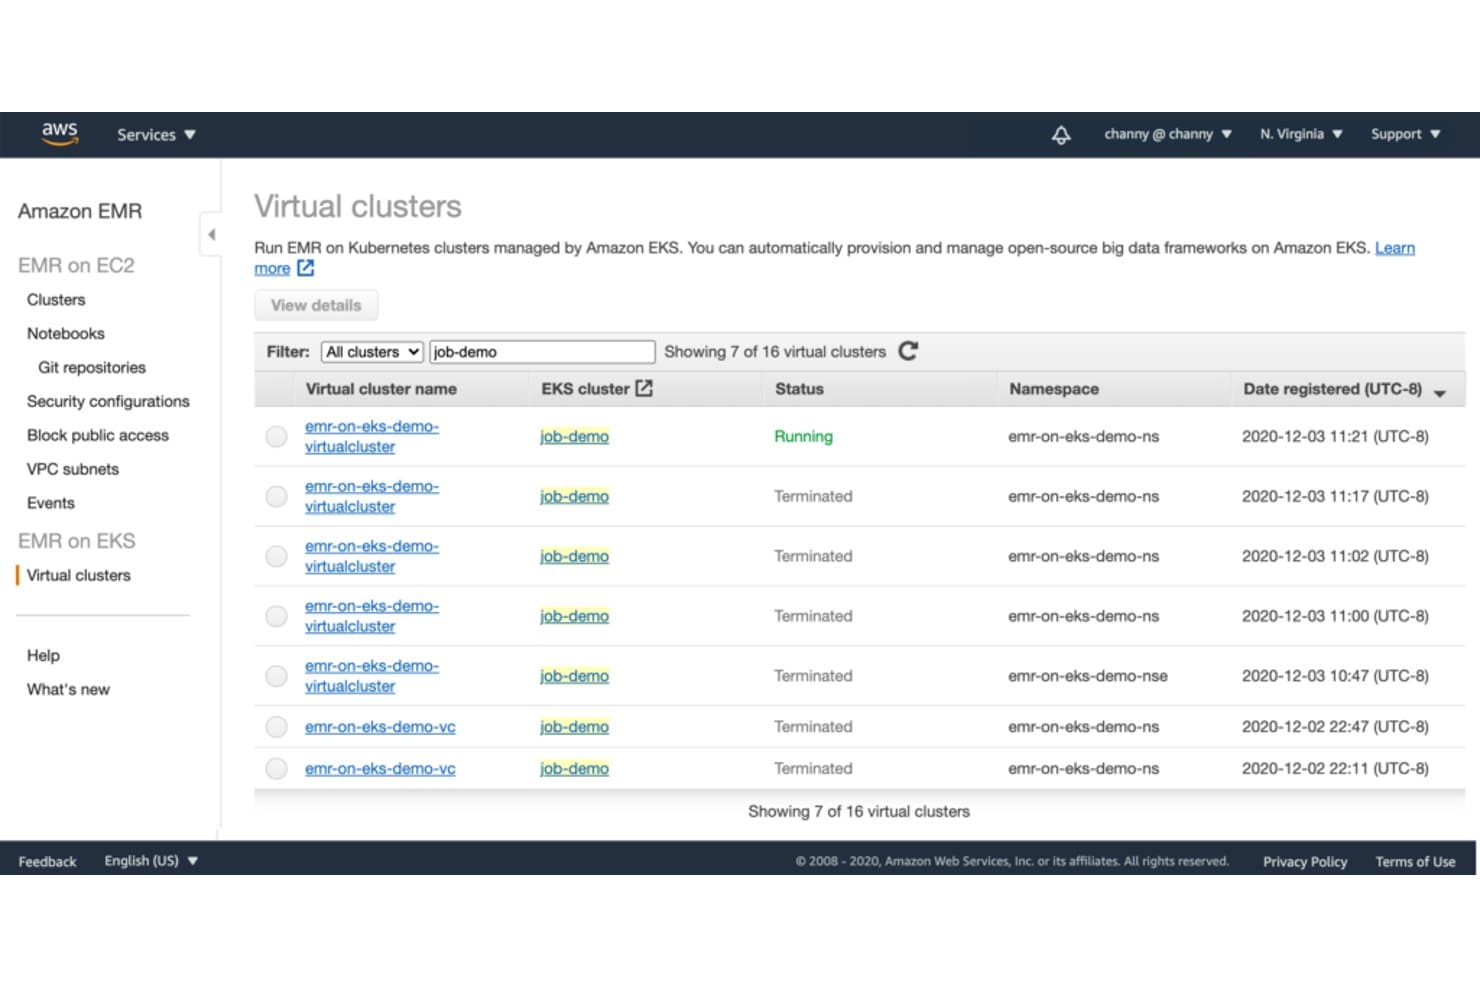Open Git repositories in sidebar
The image size is (1480, 987).
tap(92, 368)
